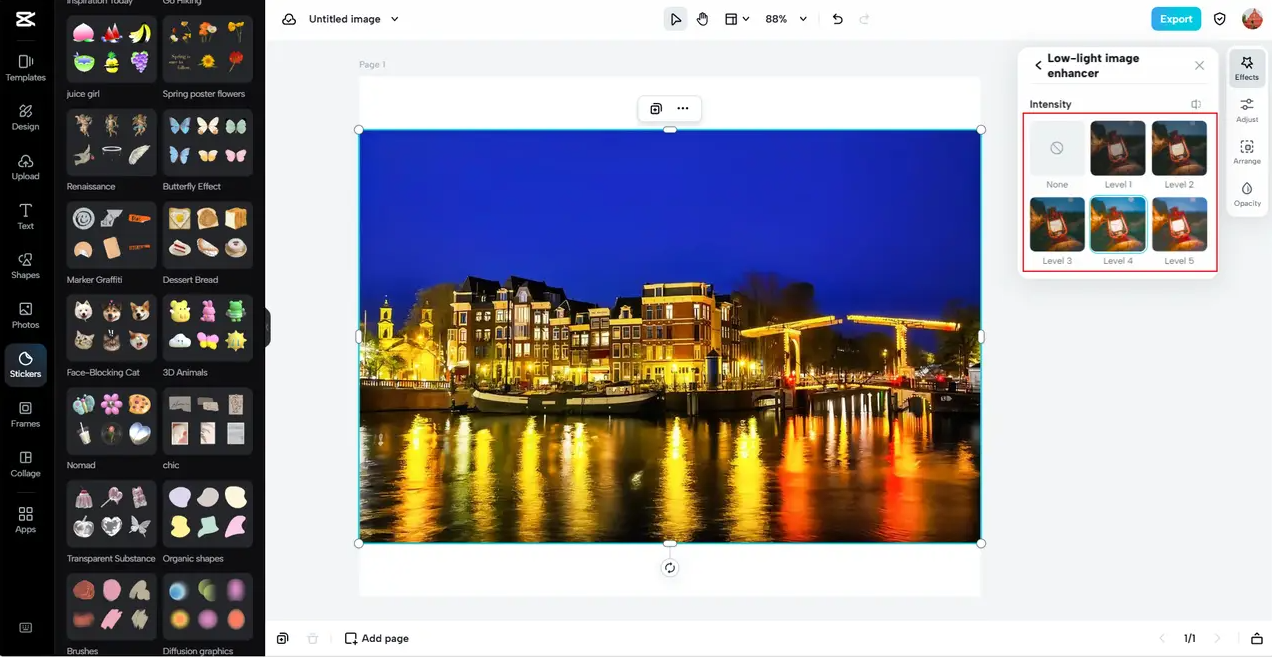Click the delete page trash icon
This screenshot has height=657, width=1272.
pos(312,638)
